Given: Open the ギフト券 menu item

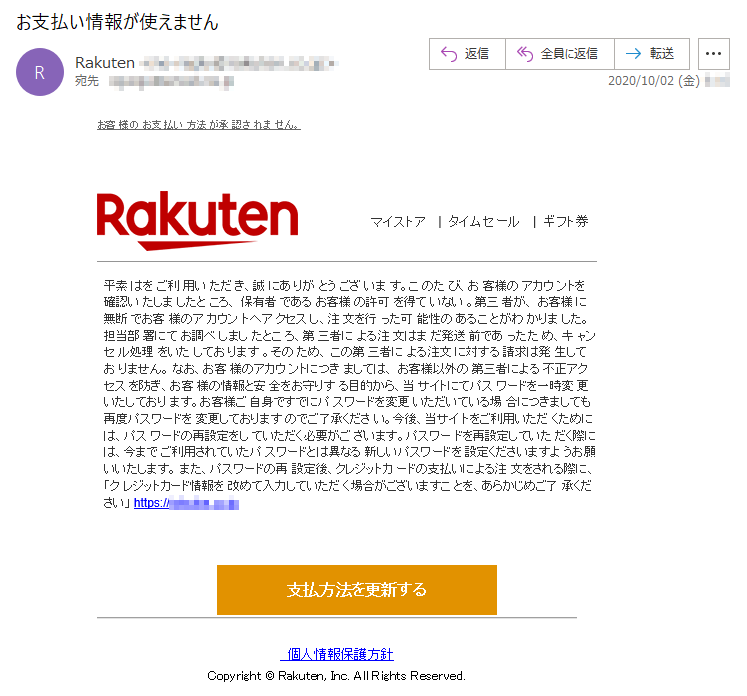Looking at the screenshot, I should (x=565, y=222).
